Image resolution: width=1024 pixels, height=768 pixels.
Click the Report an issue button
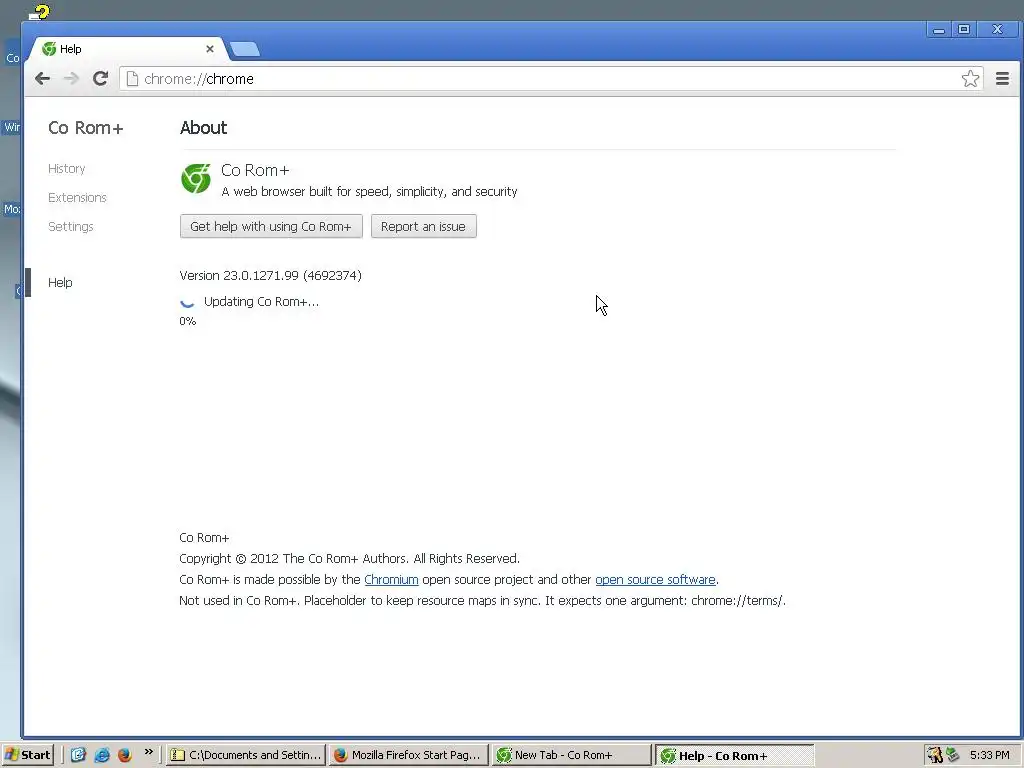tap(423, 227)
